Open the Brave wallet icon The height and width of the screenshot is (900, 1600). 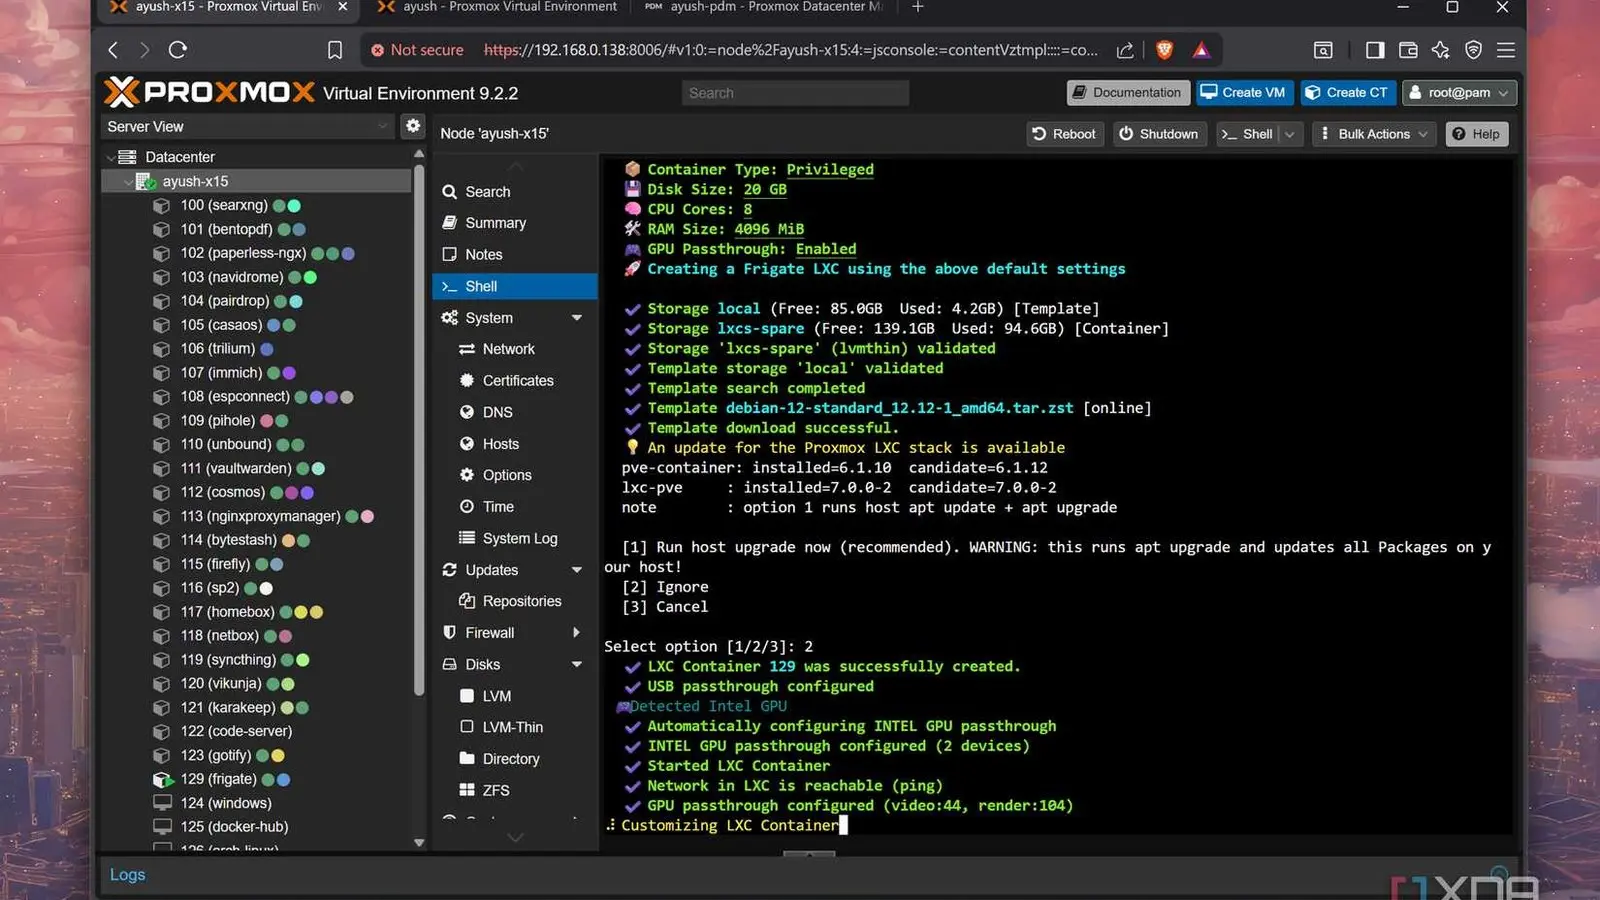tap(1408, 50)
